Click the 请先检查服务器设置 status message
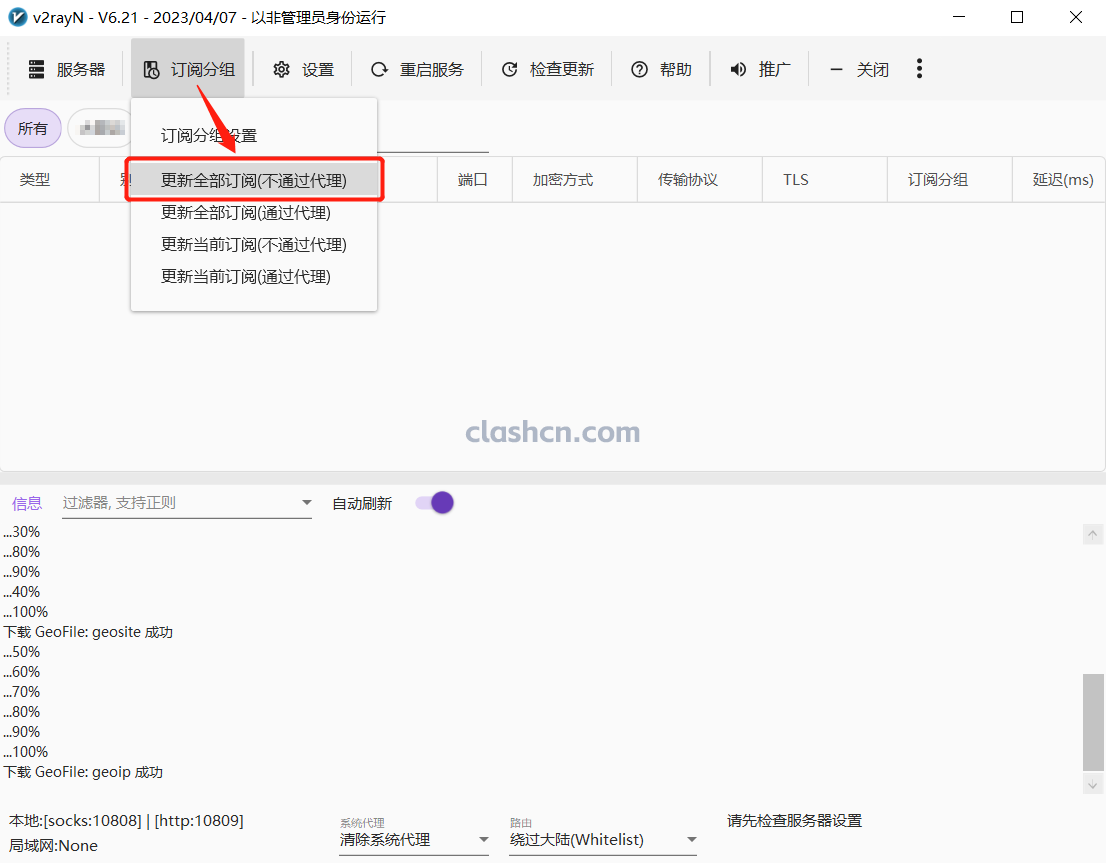 (x=794, y=821)
